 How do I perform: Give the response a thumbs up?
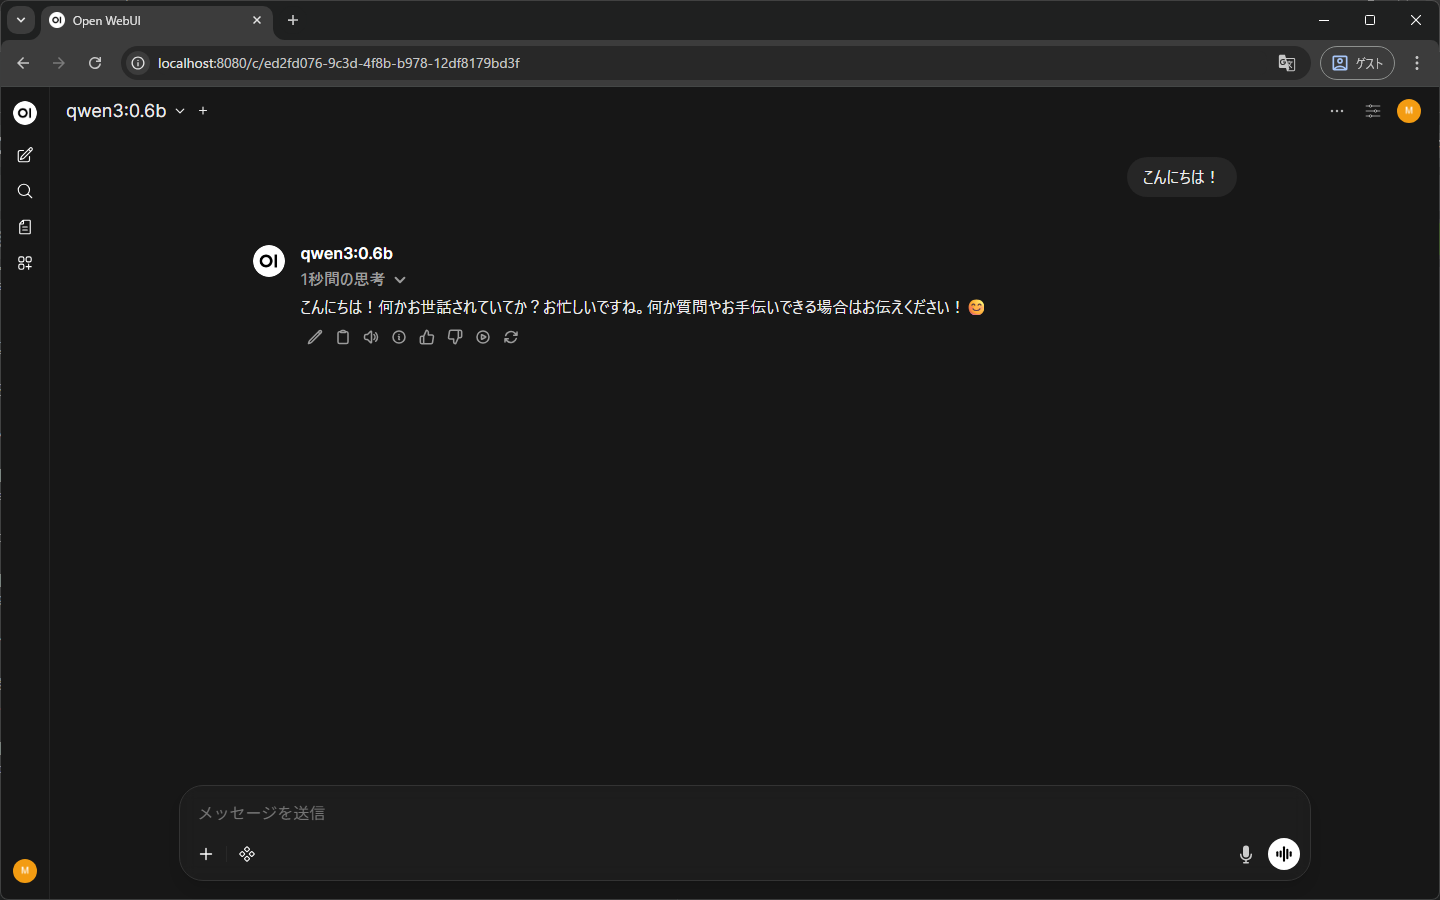tap(427, 338)
